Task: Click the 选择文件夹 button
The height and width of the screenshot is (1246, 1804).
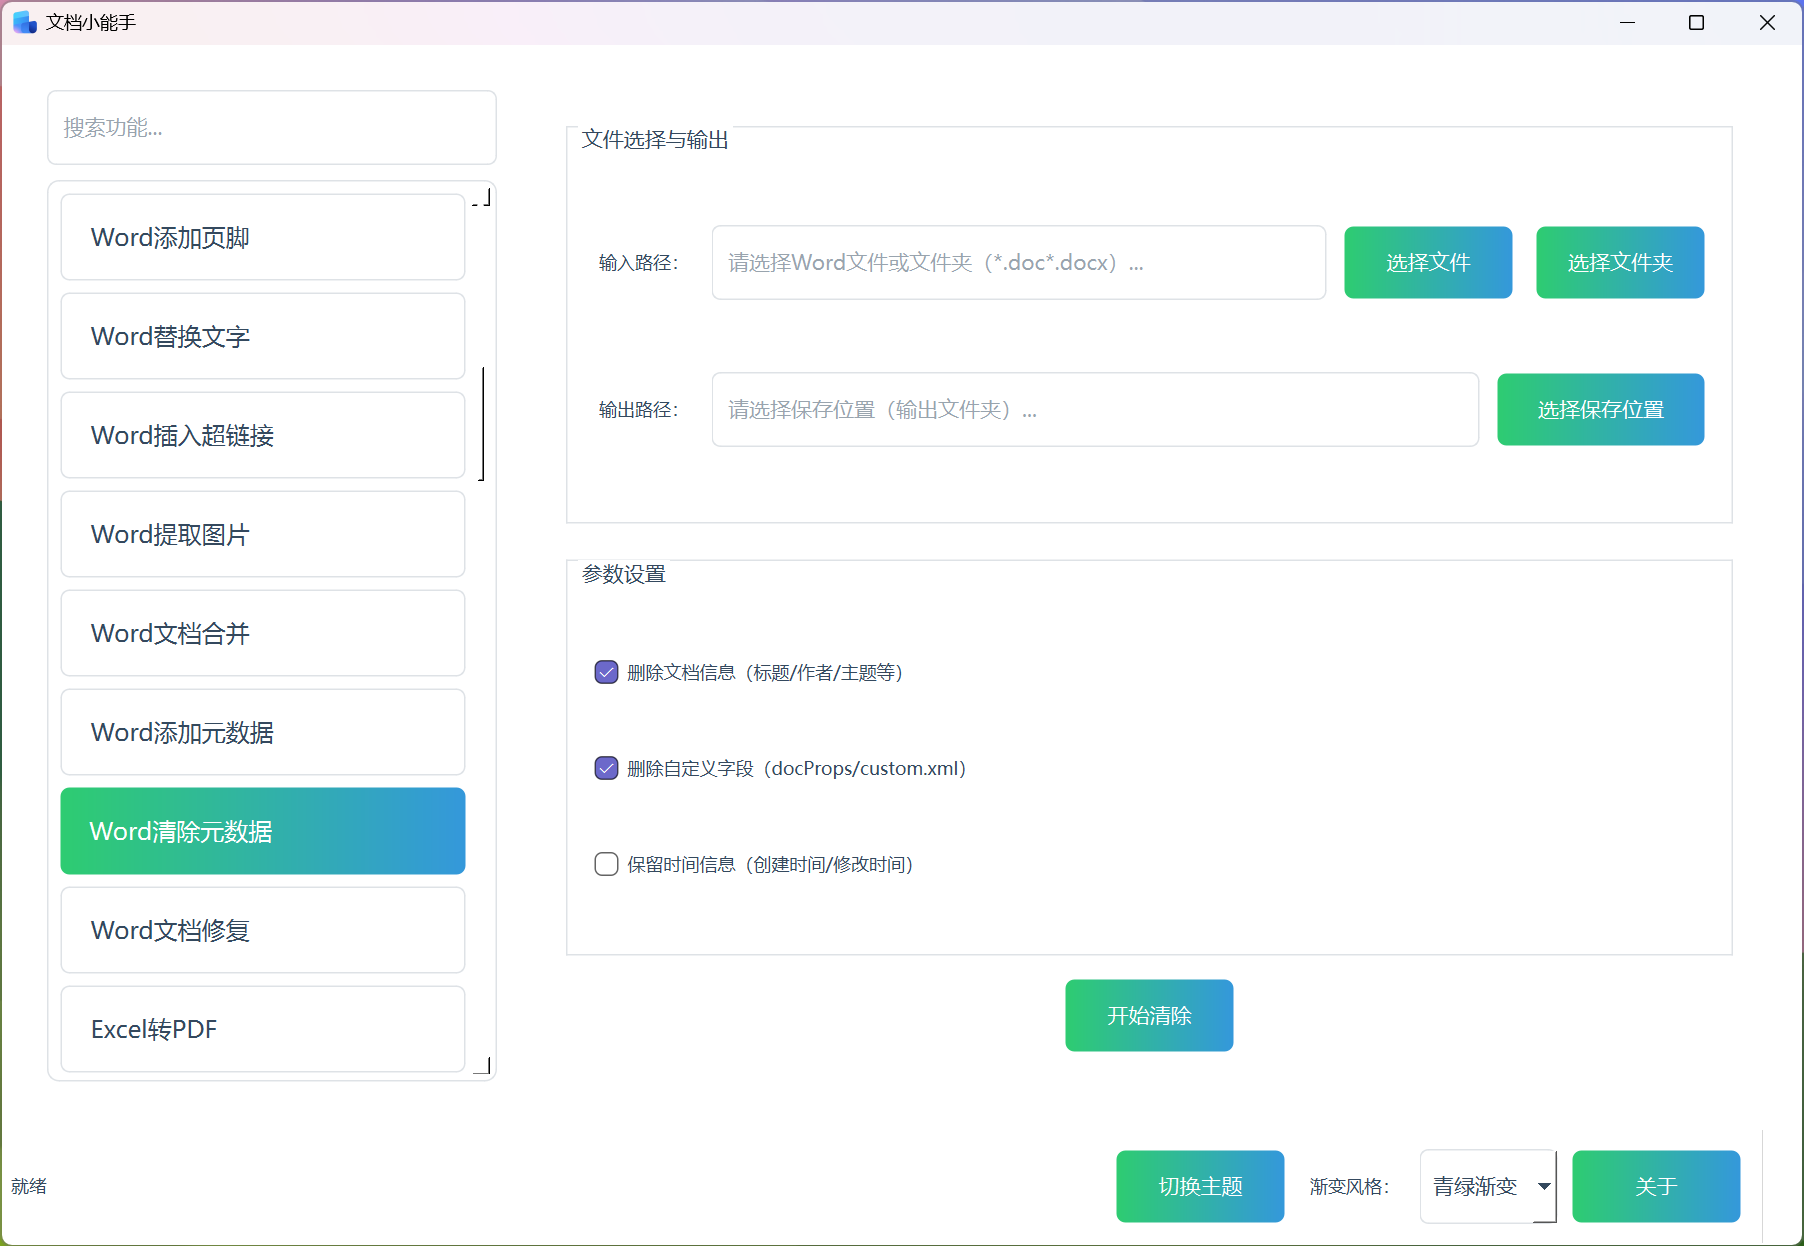Action: [x=1619, y=262]
